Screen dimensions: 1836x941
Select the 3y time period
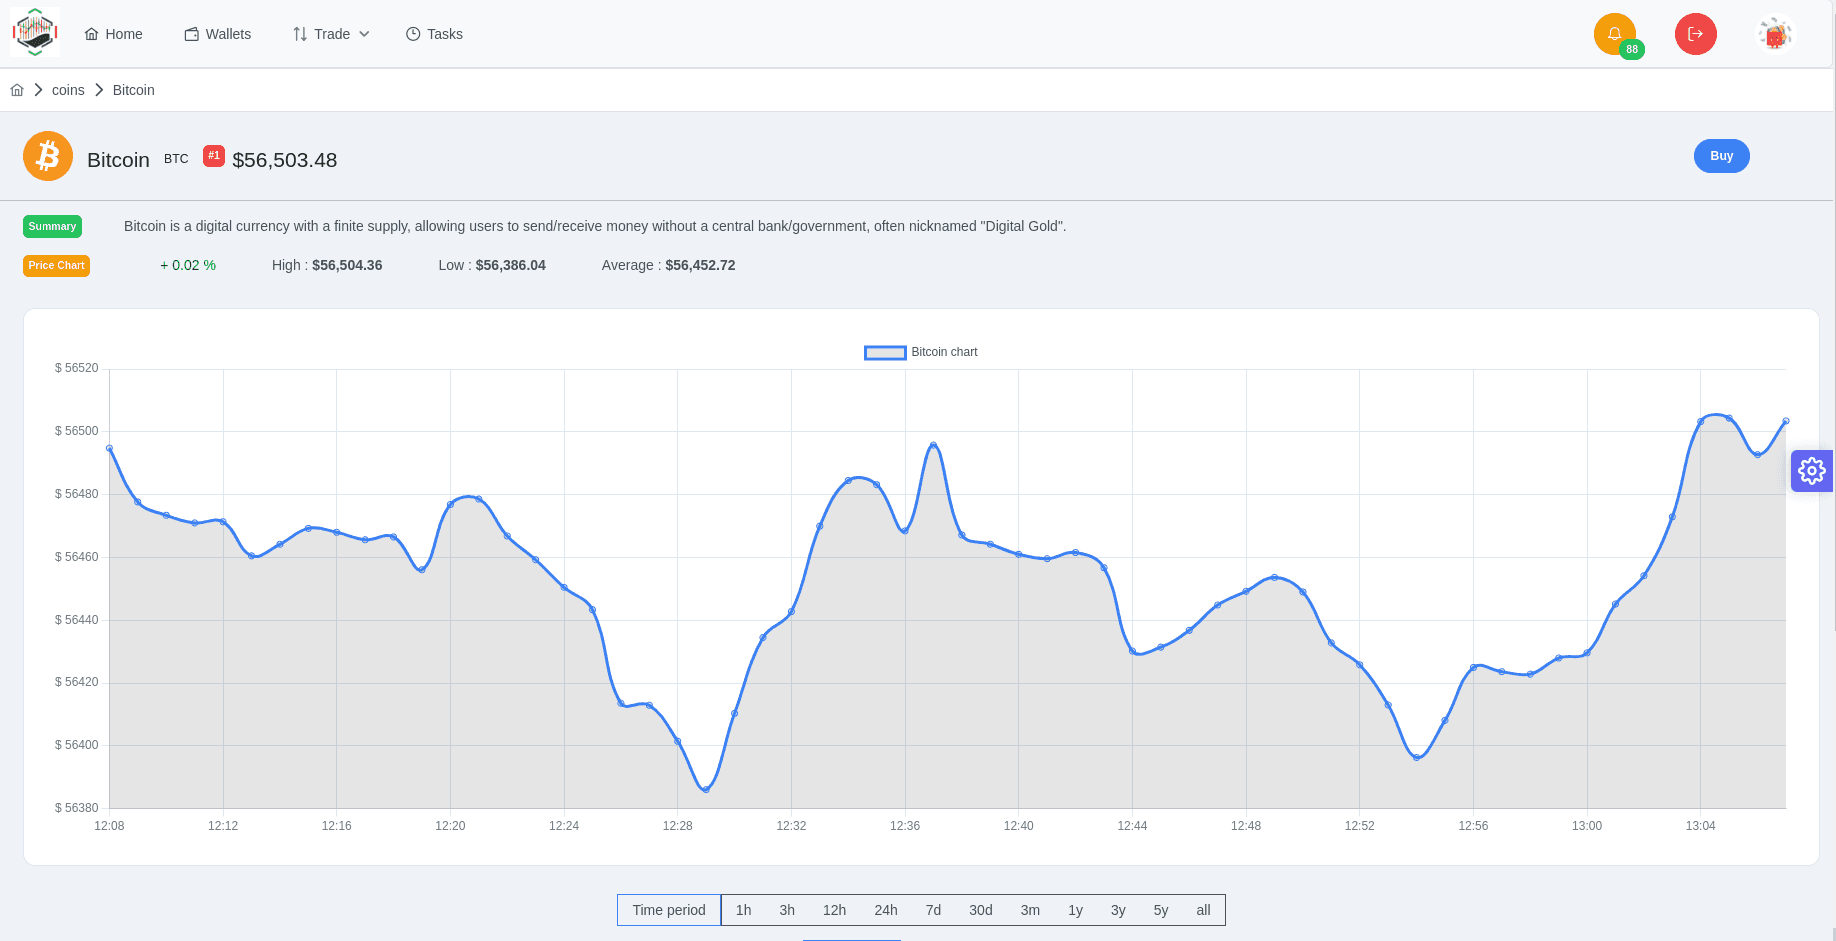(x=1118, y=910)
